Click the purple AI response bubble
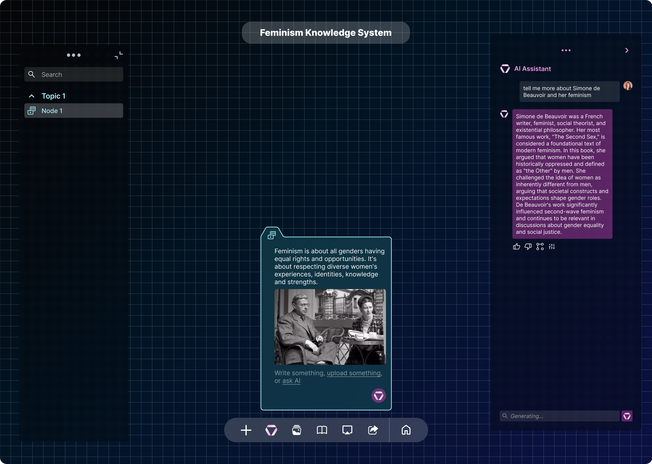Image resolution: width=652 pixels, height=464 pixels. pos(562,174)
